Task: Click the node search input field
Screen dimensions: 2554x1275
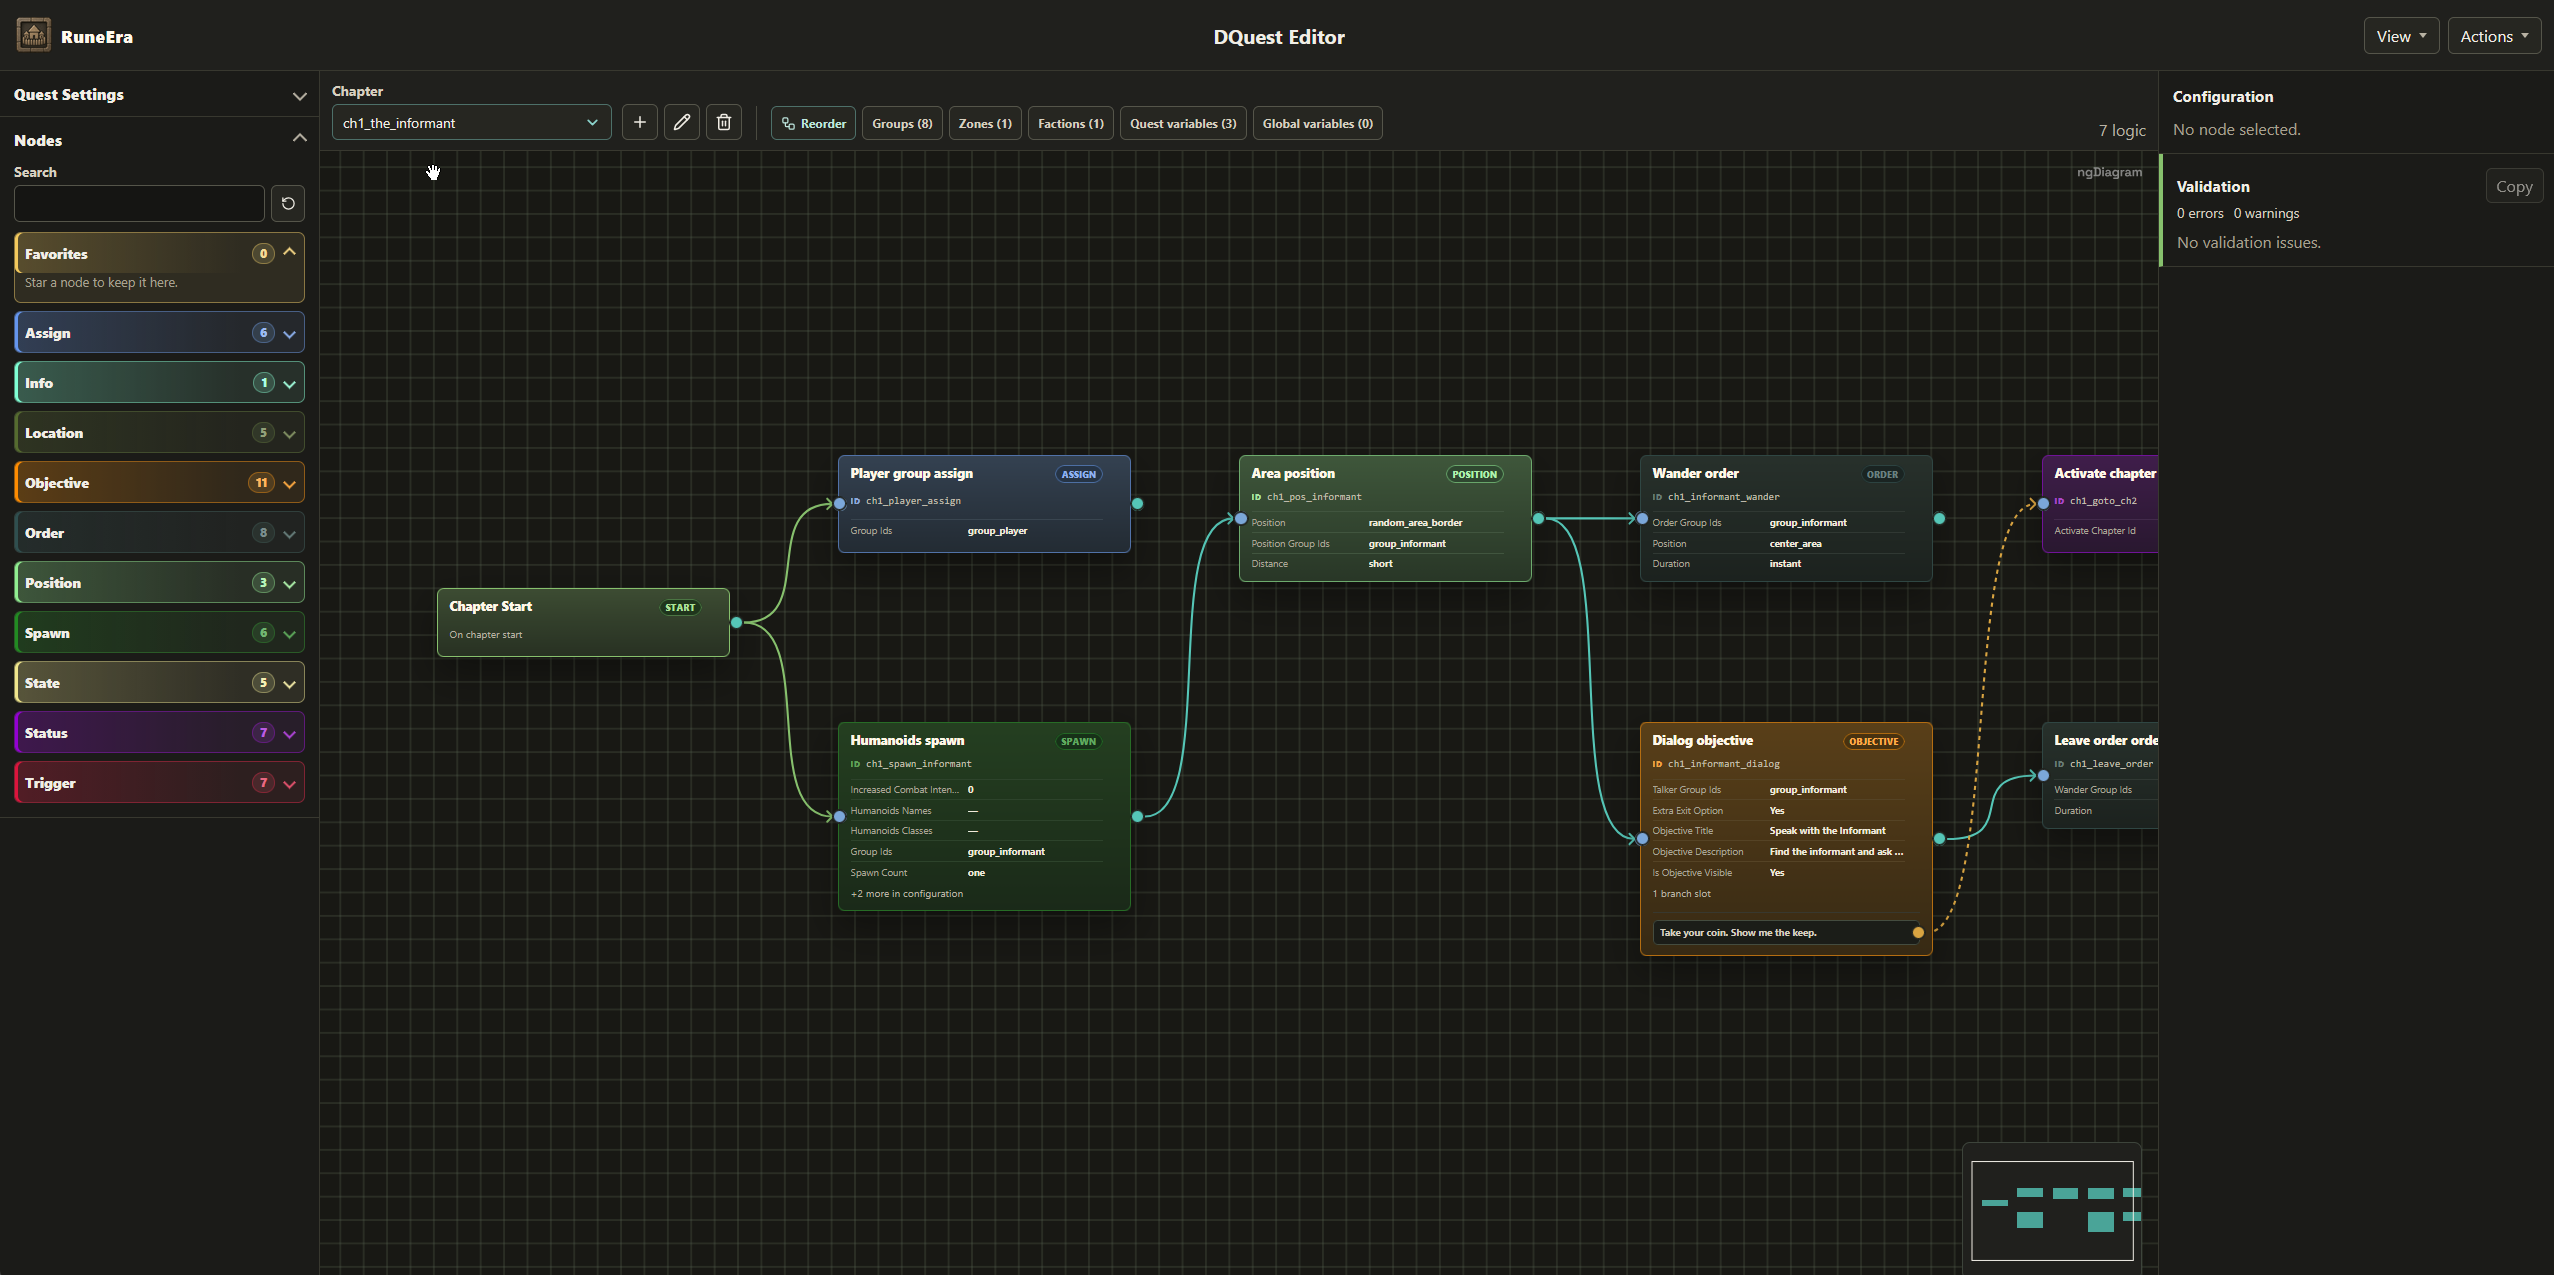Action: point(139,204)
